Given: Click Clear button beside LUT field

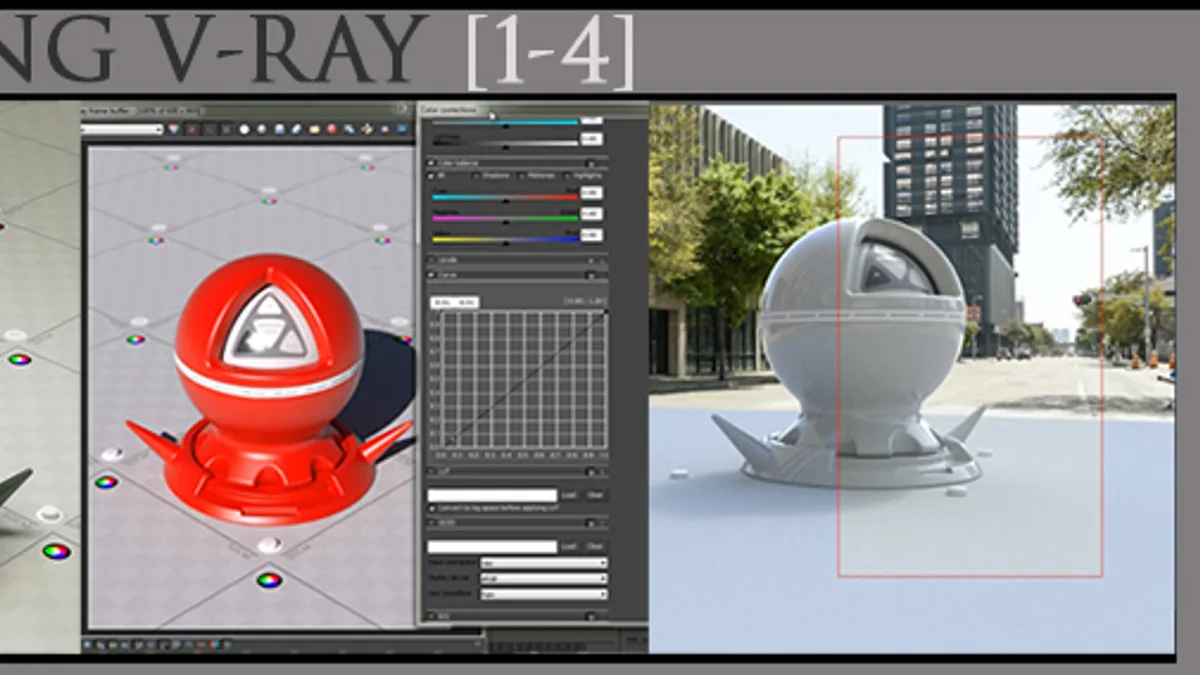Looking at the screenshot, I should pos(595,495).
